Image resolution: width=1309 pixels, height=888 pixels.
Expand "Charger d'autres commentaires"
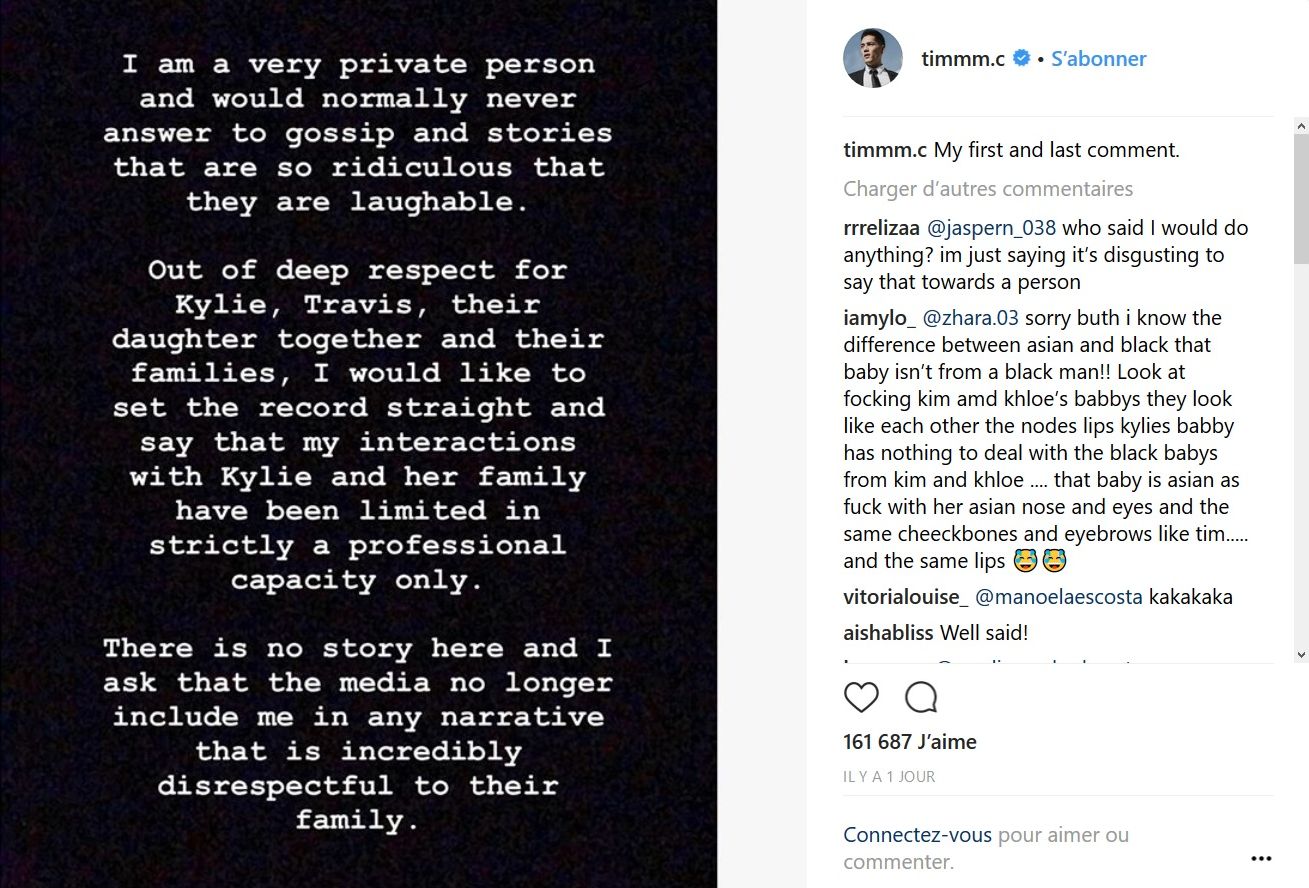(x=988, y=189)
